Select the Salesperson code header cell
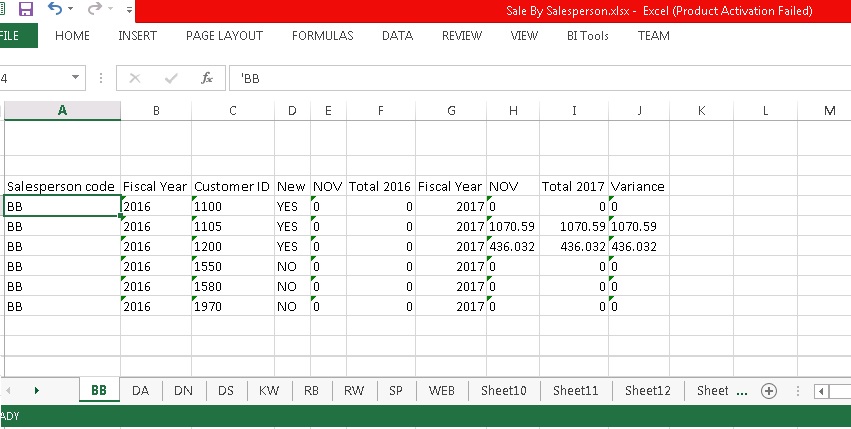This screenshot has width=851, height=429. click(x=62, y=186)
